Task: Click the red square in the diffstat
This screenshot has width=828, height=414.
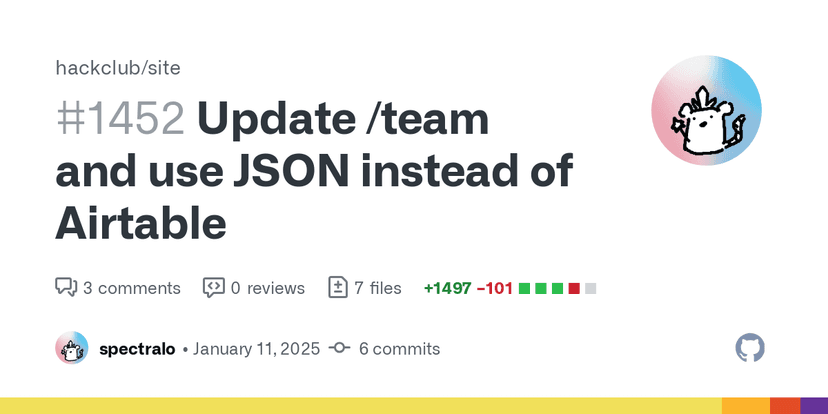Action: point(574,289)
